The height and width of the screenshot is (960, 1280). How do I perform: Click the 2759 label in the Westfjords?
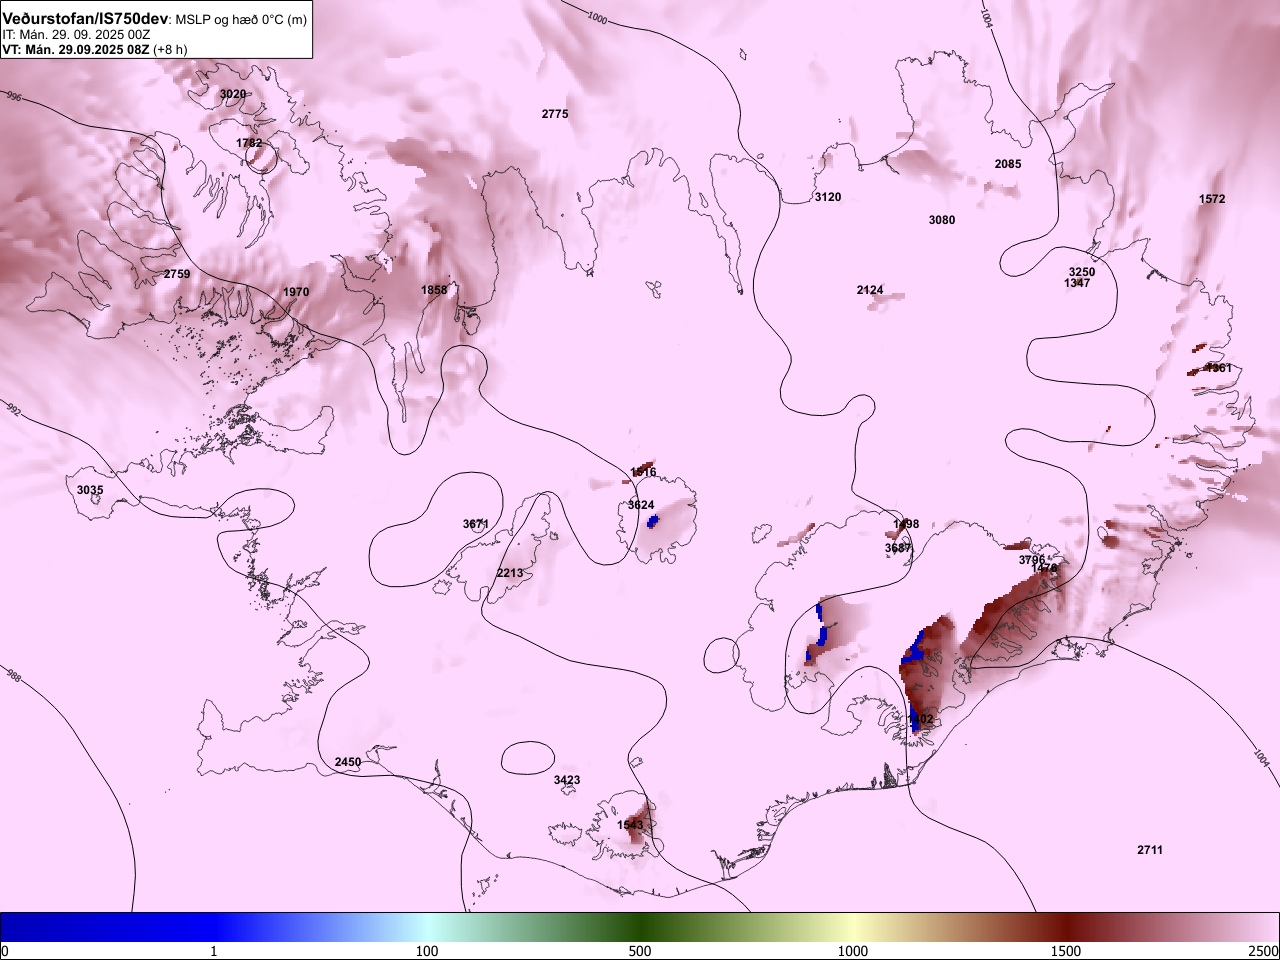[177, 274]
